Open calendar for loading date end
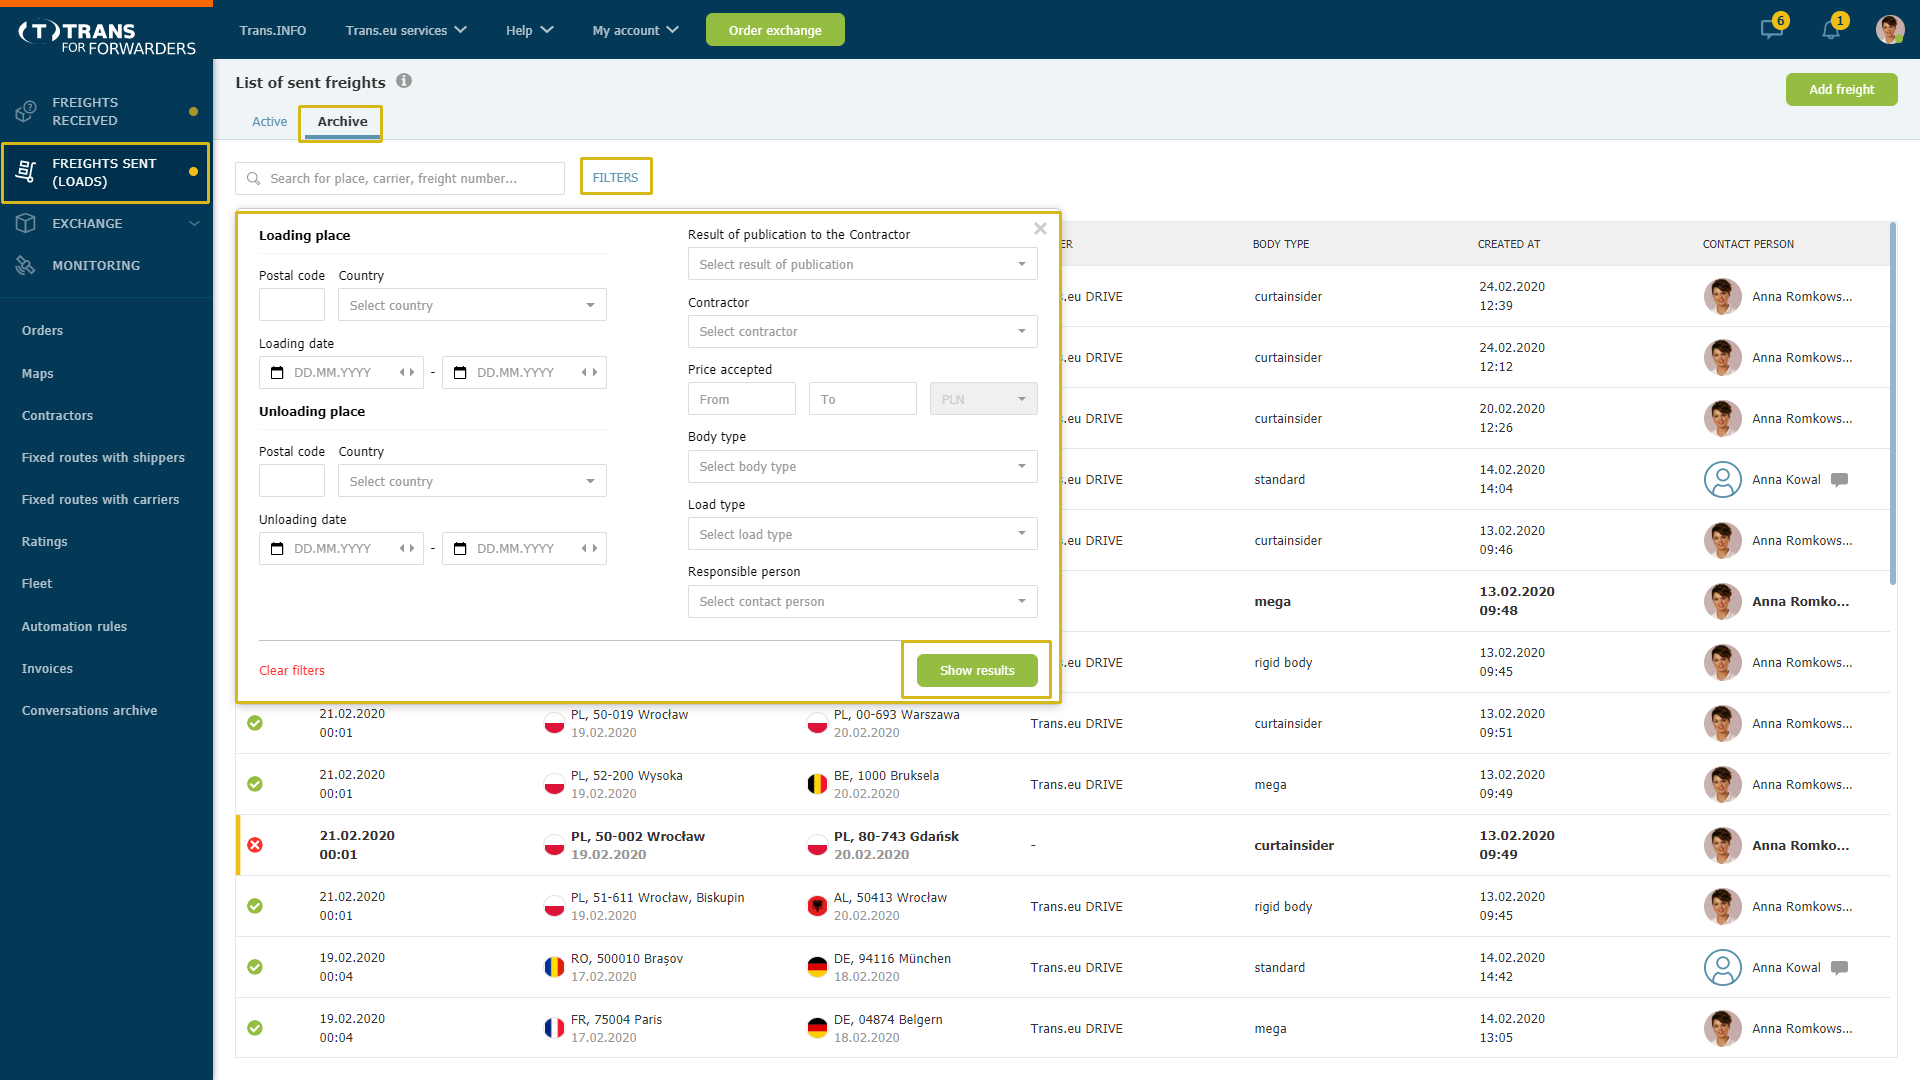This screenshot has height=1080, width=1920. click(x=460, y=372)
